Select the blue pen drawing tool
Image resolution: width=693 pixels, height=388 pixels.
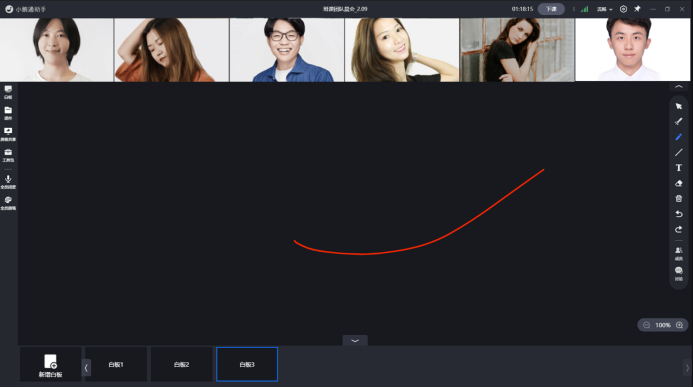point(678,137)
